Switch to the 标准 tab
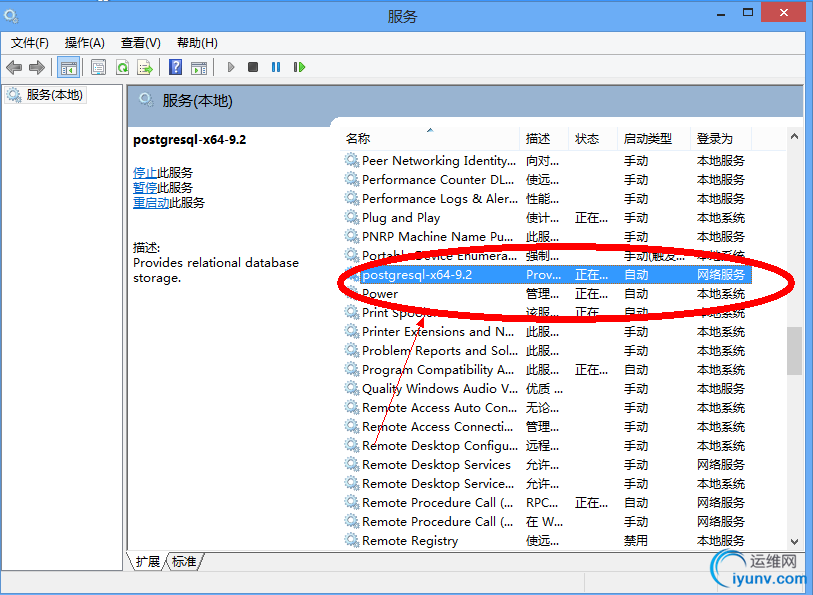The height and width of the screenshot is (595, 813). click(x=184, y=562)
